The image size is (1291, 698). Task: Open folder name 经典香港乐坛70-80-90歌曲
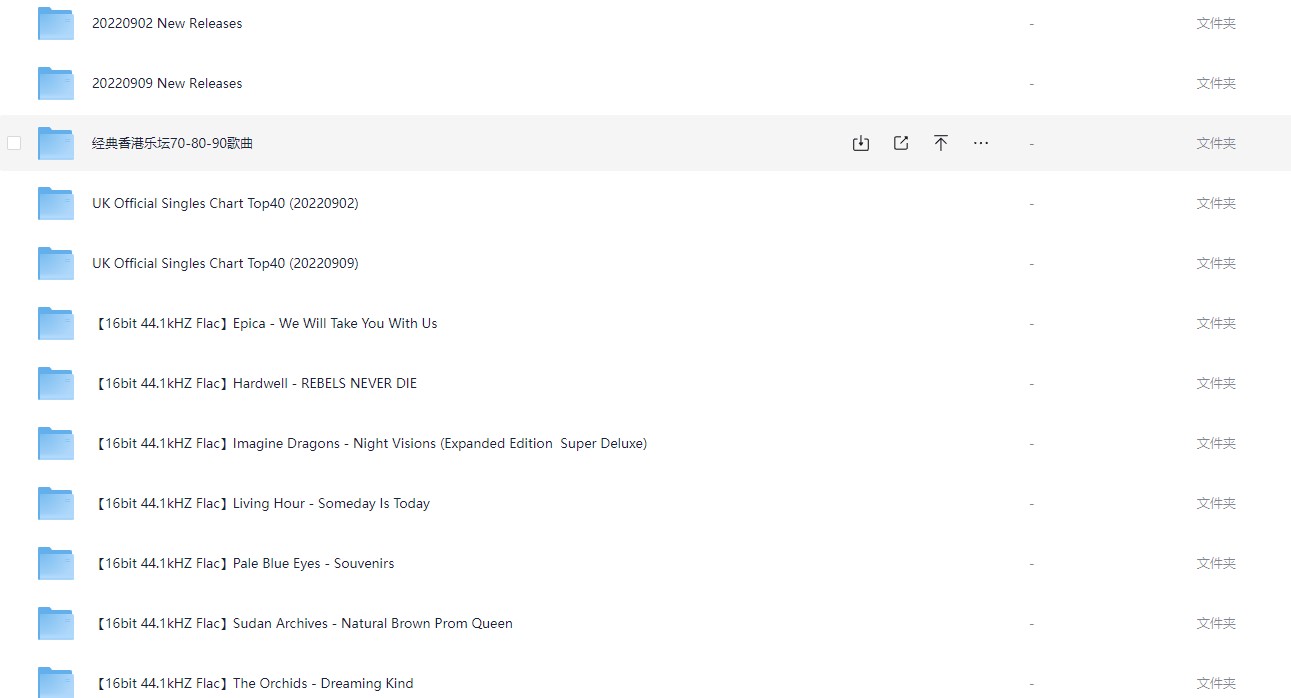point(172,143)
